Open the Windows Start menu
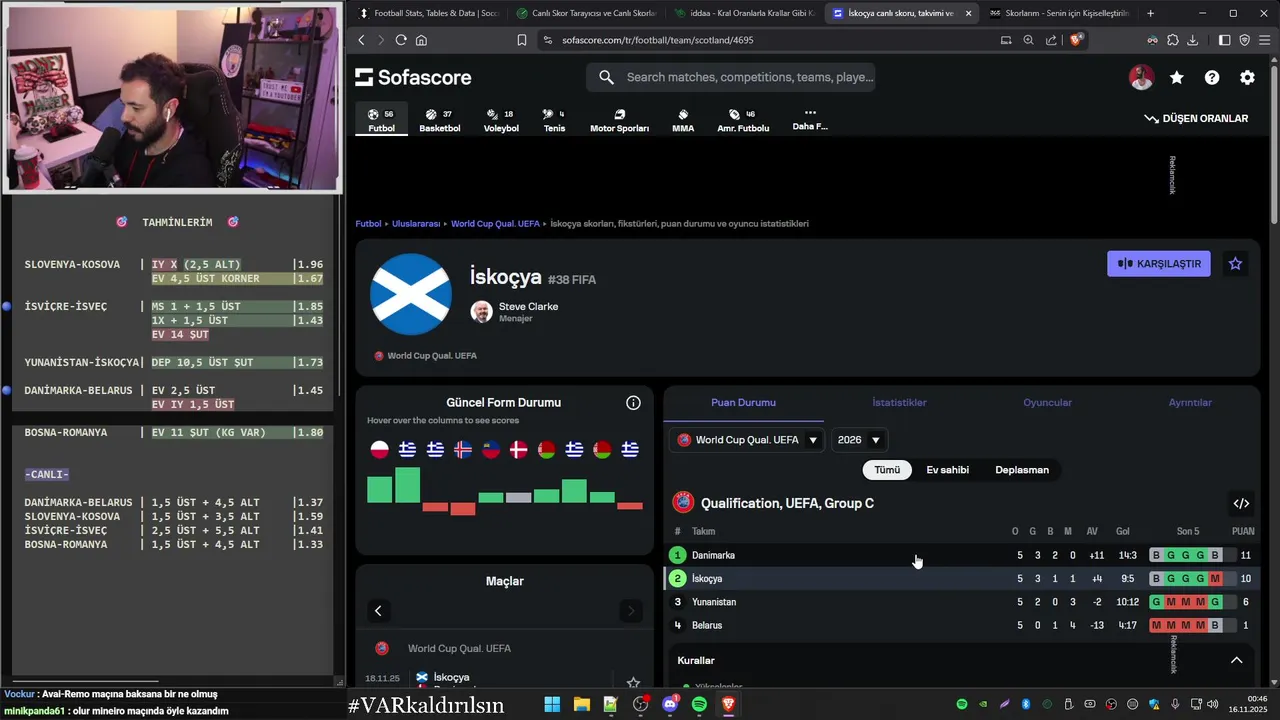Screen dimensions: 1280x720 552,704
